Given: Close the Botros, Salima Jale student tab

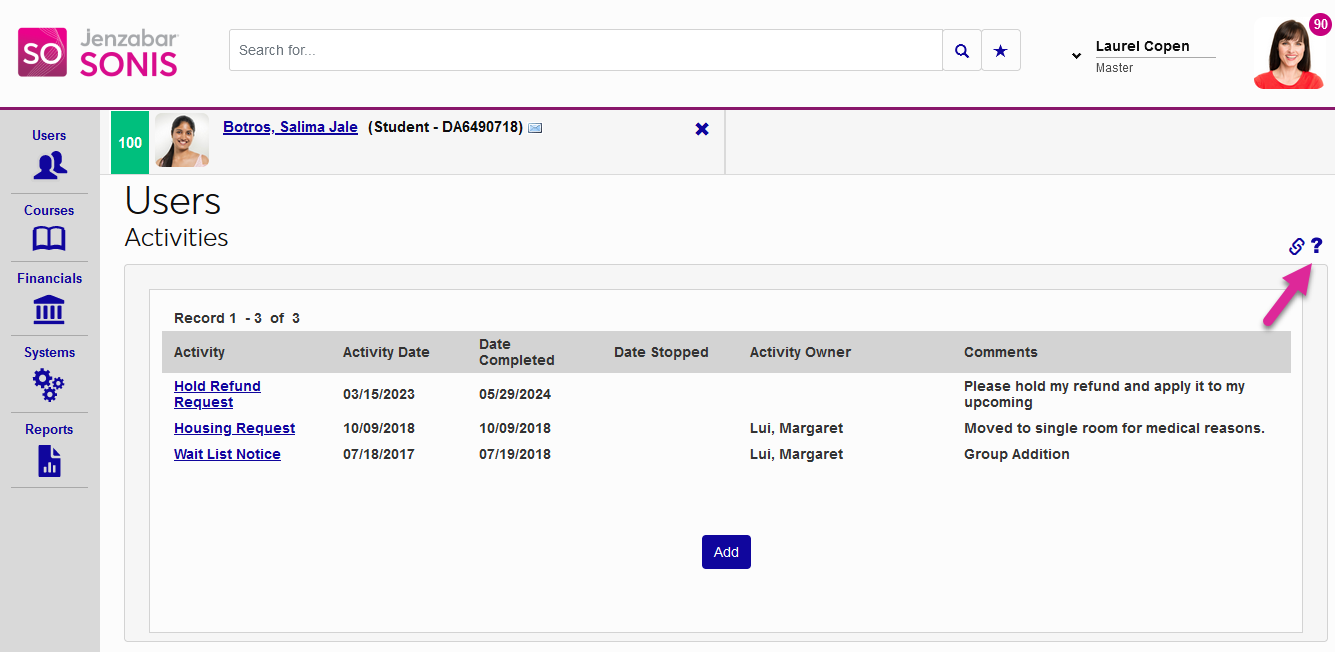Looking at the screenshot, I should 702,129.
